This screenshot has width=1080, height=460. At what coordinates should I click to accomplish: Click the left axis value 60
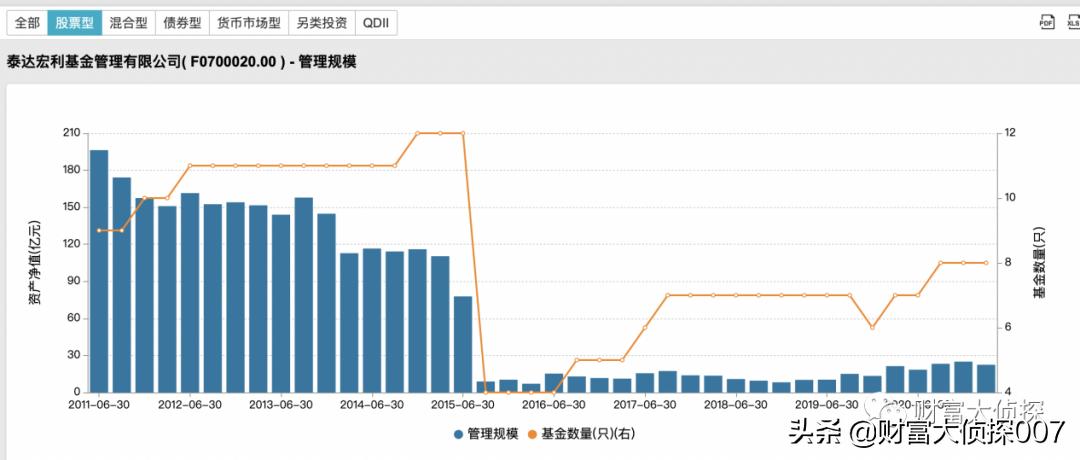[x=75, y=318]
